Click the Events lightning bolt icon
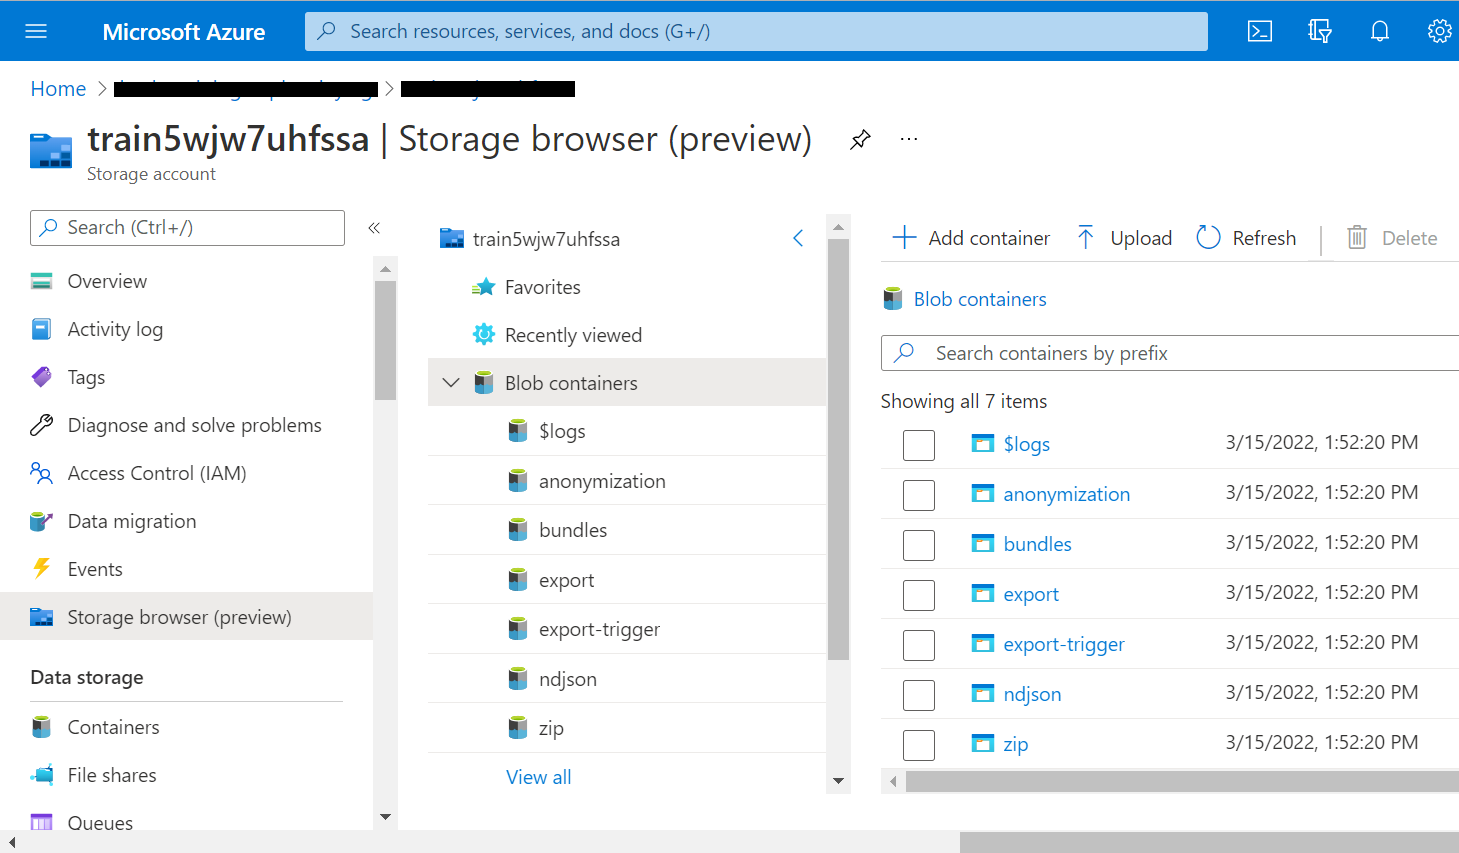This screenshot has width=1459, height=853. pyautogui.click(x=42, y=569)
